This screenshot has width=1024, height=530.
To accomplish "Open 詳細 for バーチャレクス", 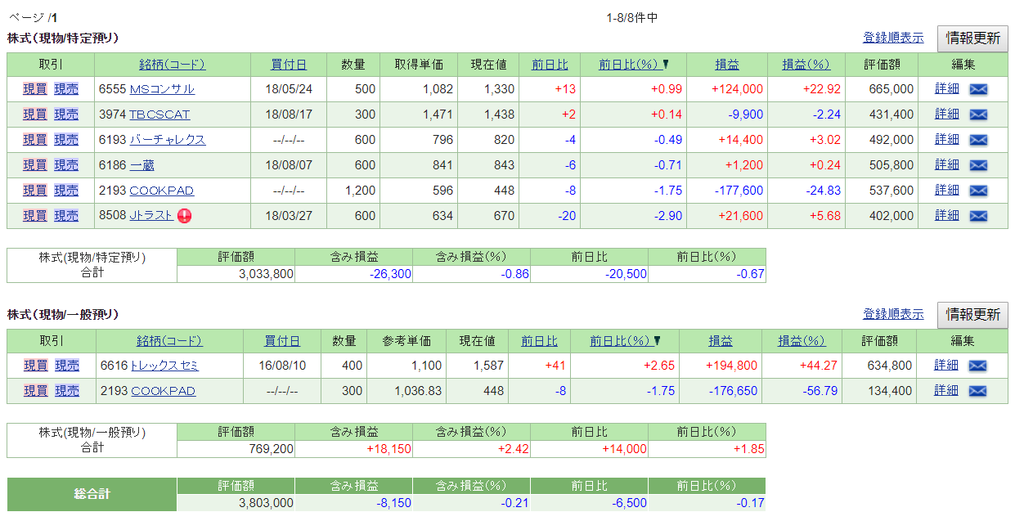I will pyautogui.click(x=946, y=140).
